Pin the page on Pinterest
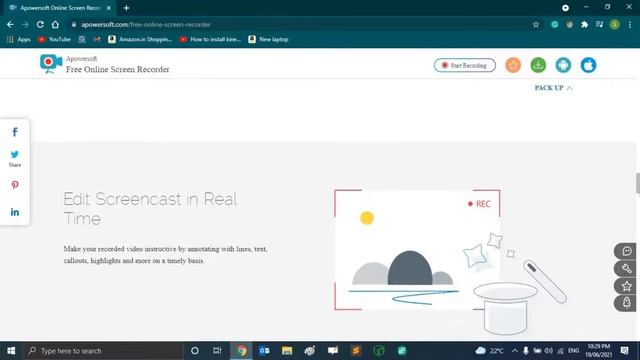This screenshot has height=360, width=640. coord(15,185)
